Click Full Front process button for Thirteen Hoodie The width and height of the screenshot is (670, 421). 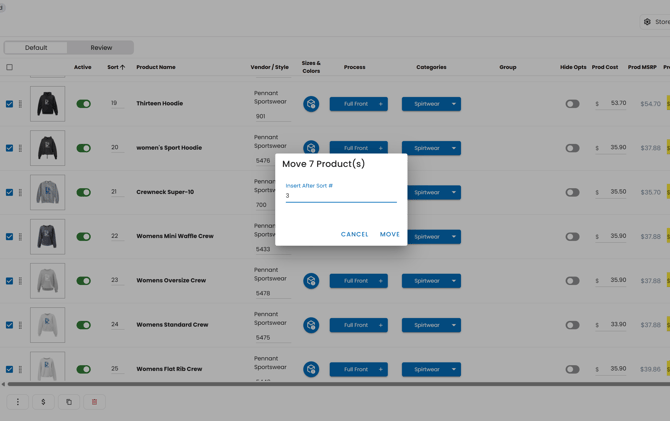point(359,104)
